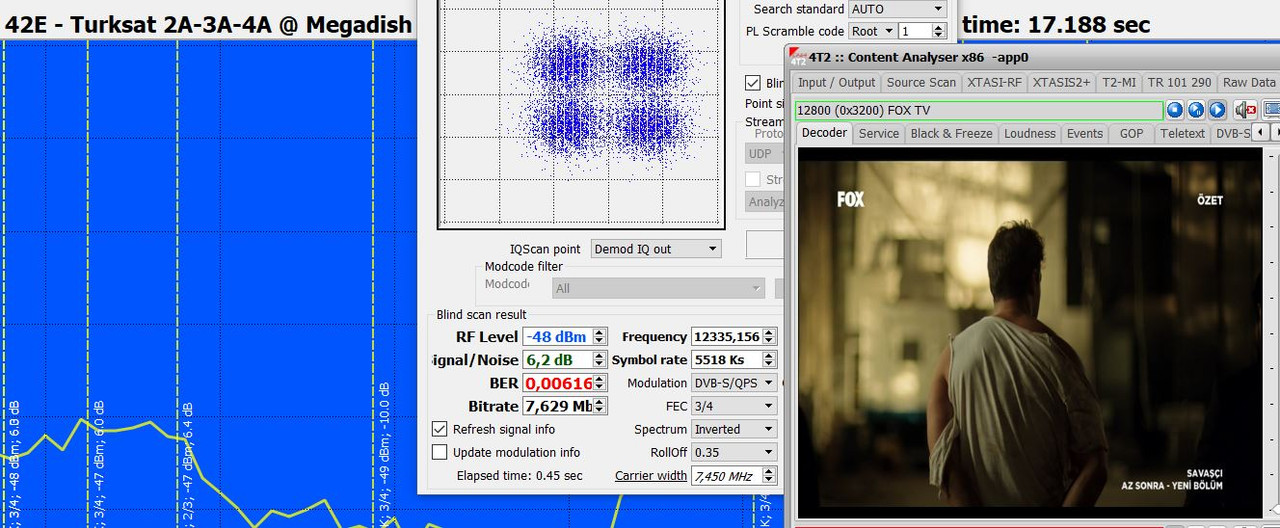1280x528 pixels.
Task: Click the Symbol rate stepper arrows
Action: 769,360
